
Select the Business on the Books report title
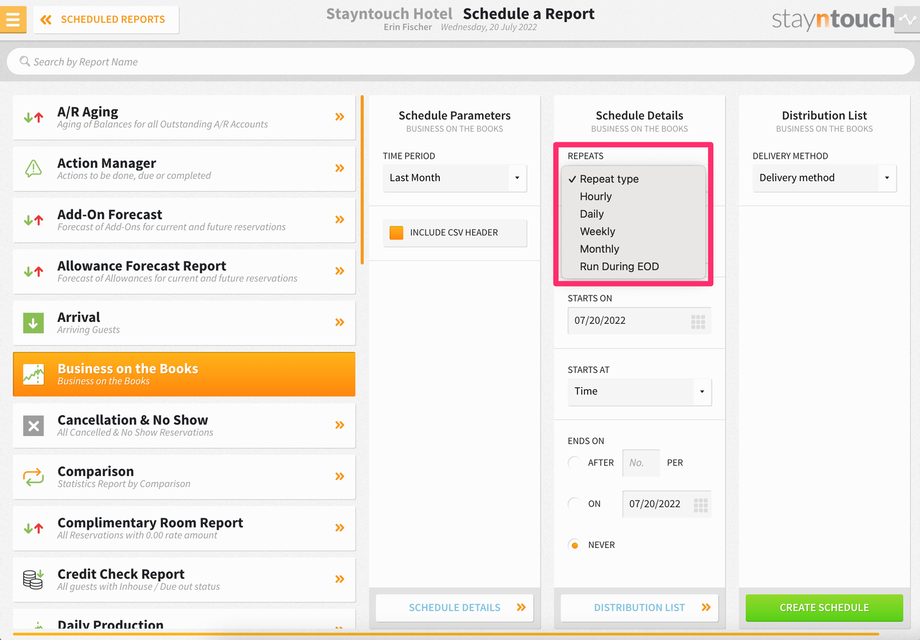click(x=127, y=368)
